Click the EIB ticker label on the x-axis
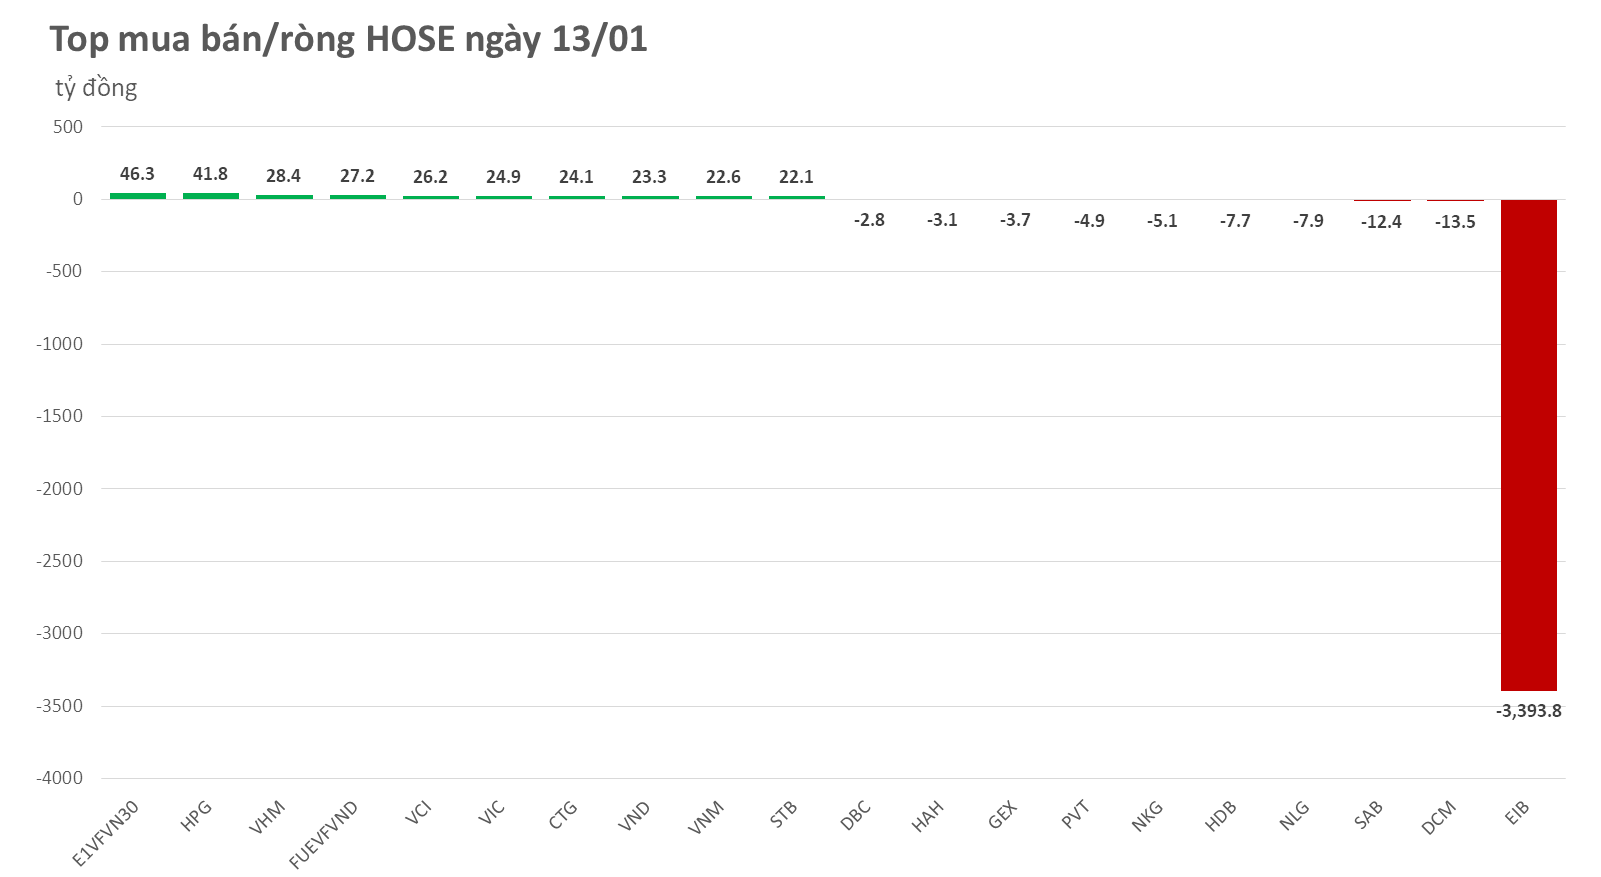1601x877 pixels. point(1517,813)
